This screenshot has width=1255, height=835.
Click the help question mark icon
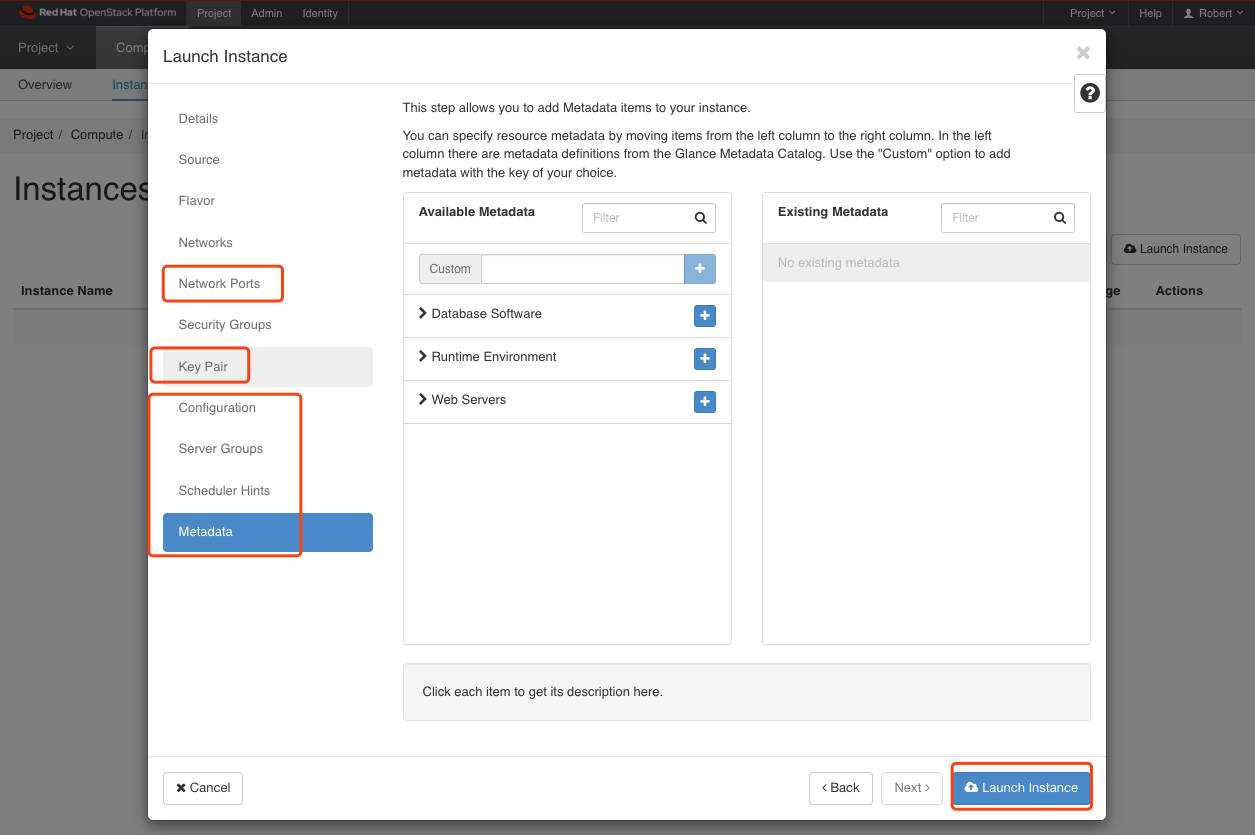pyautogui.click(x=1090, y=93)
